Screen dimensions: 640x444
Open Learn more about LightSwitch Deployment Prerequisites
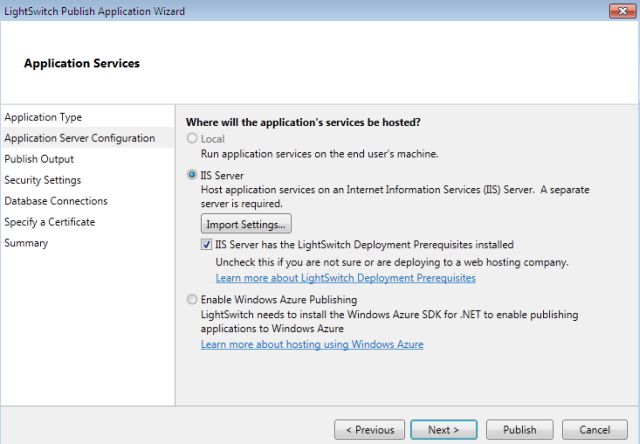coord(345,277)
